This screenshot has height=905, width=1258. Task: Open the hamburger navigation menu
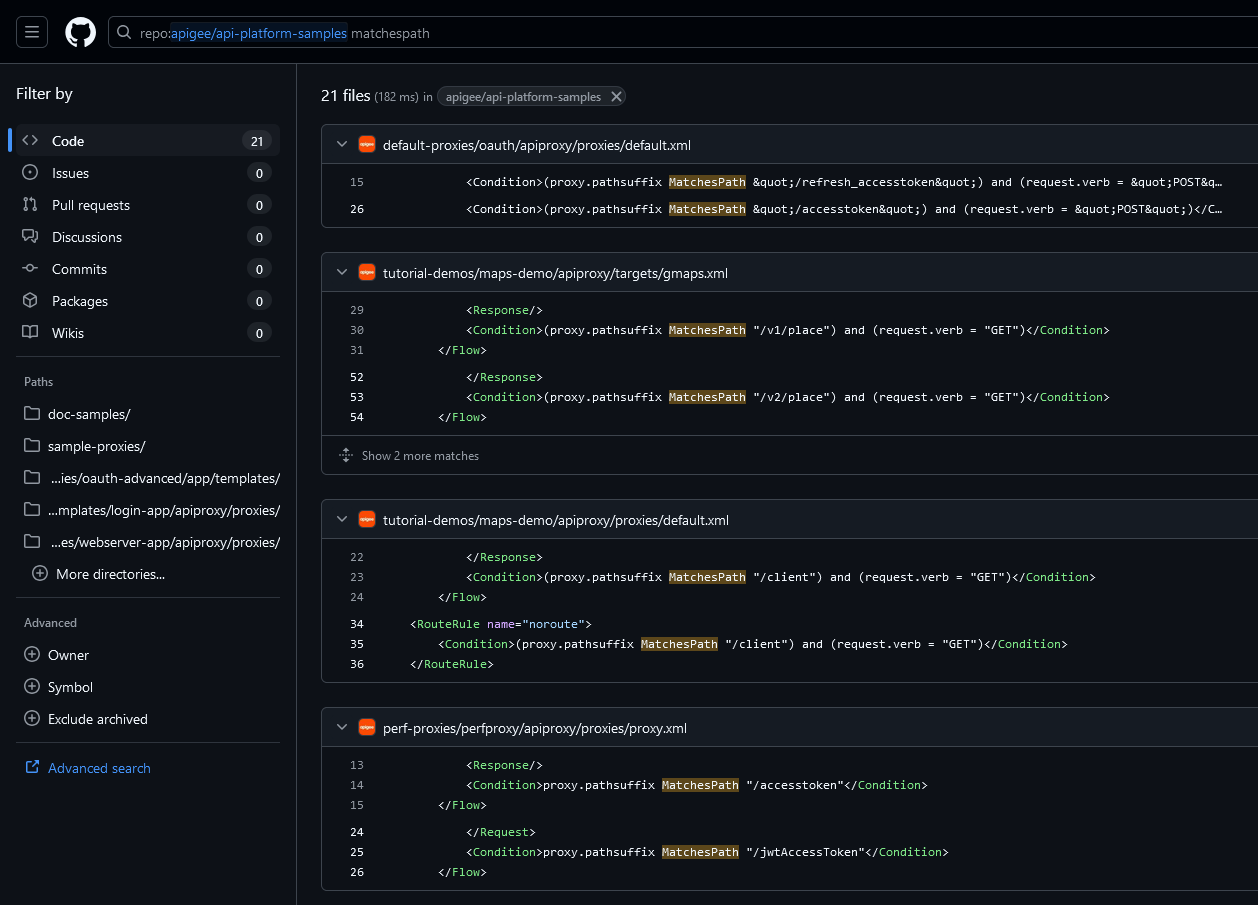tap(31, 33)
